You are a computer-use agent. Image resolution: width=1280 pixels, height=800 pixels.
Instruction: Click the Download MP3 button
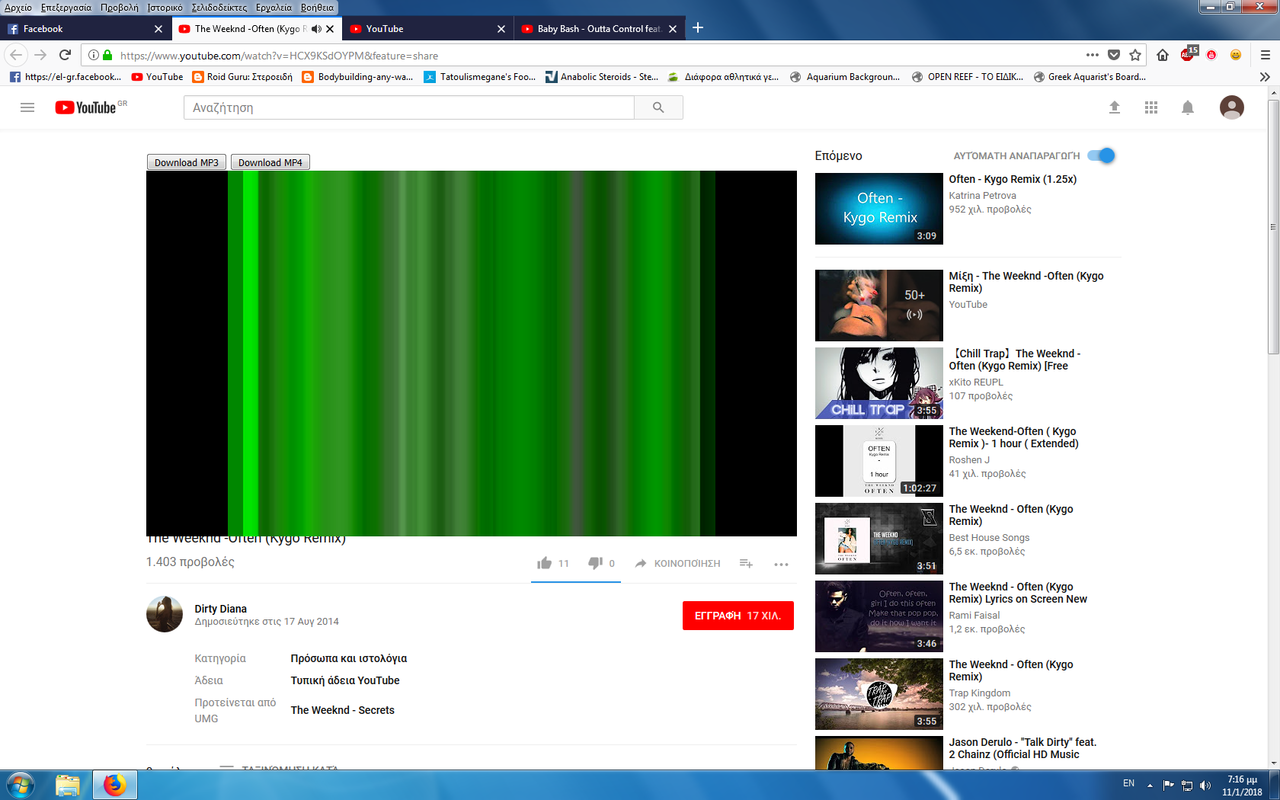187,162
